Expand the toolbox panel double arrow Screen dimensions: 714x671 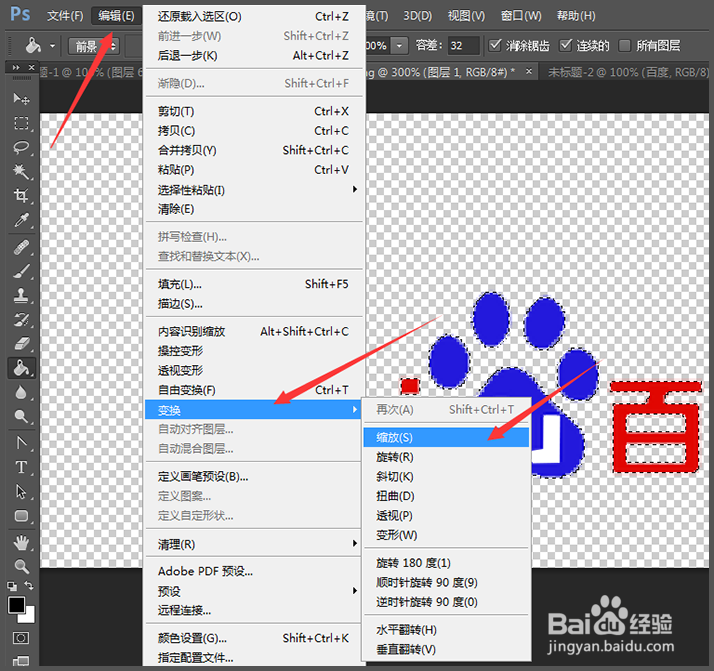(x=16, y=67)
